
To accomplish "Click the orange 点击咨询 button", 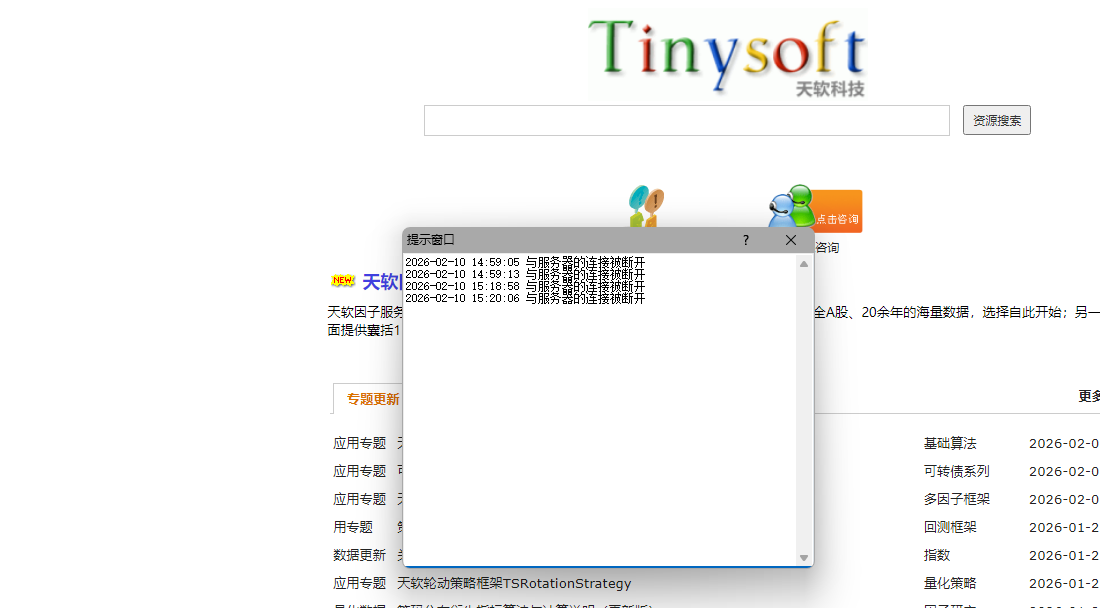I will pyautogui.click(x=838, y=212).
